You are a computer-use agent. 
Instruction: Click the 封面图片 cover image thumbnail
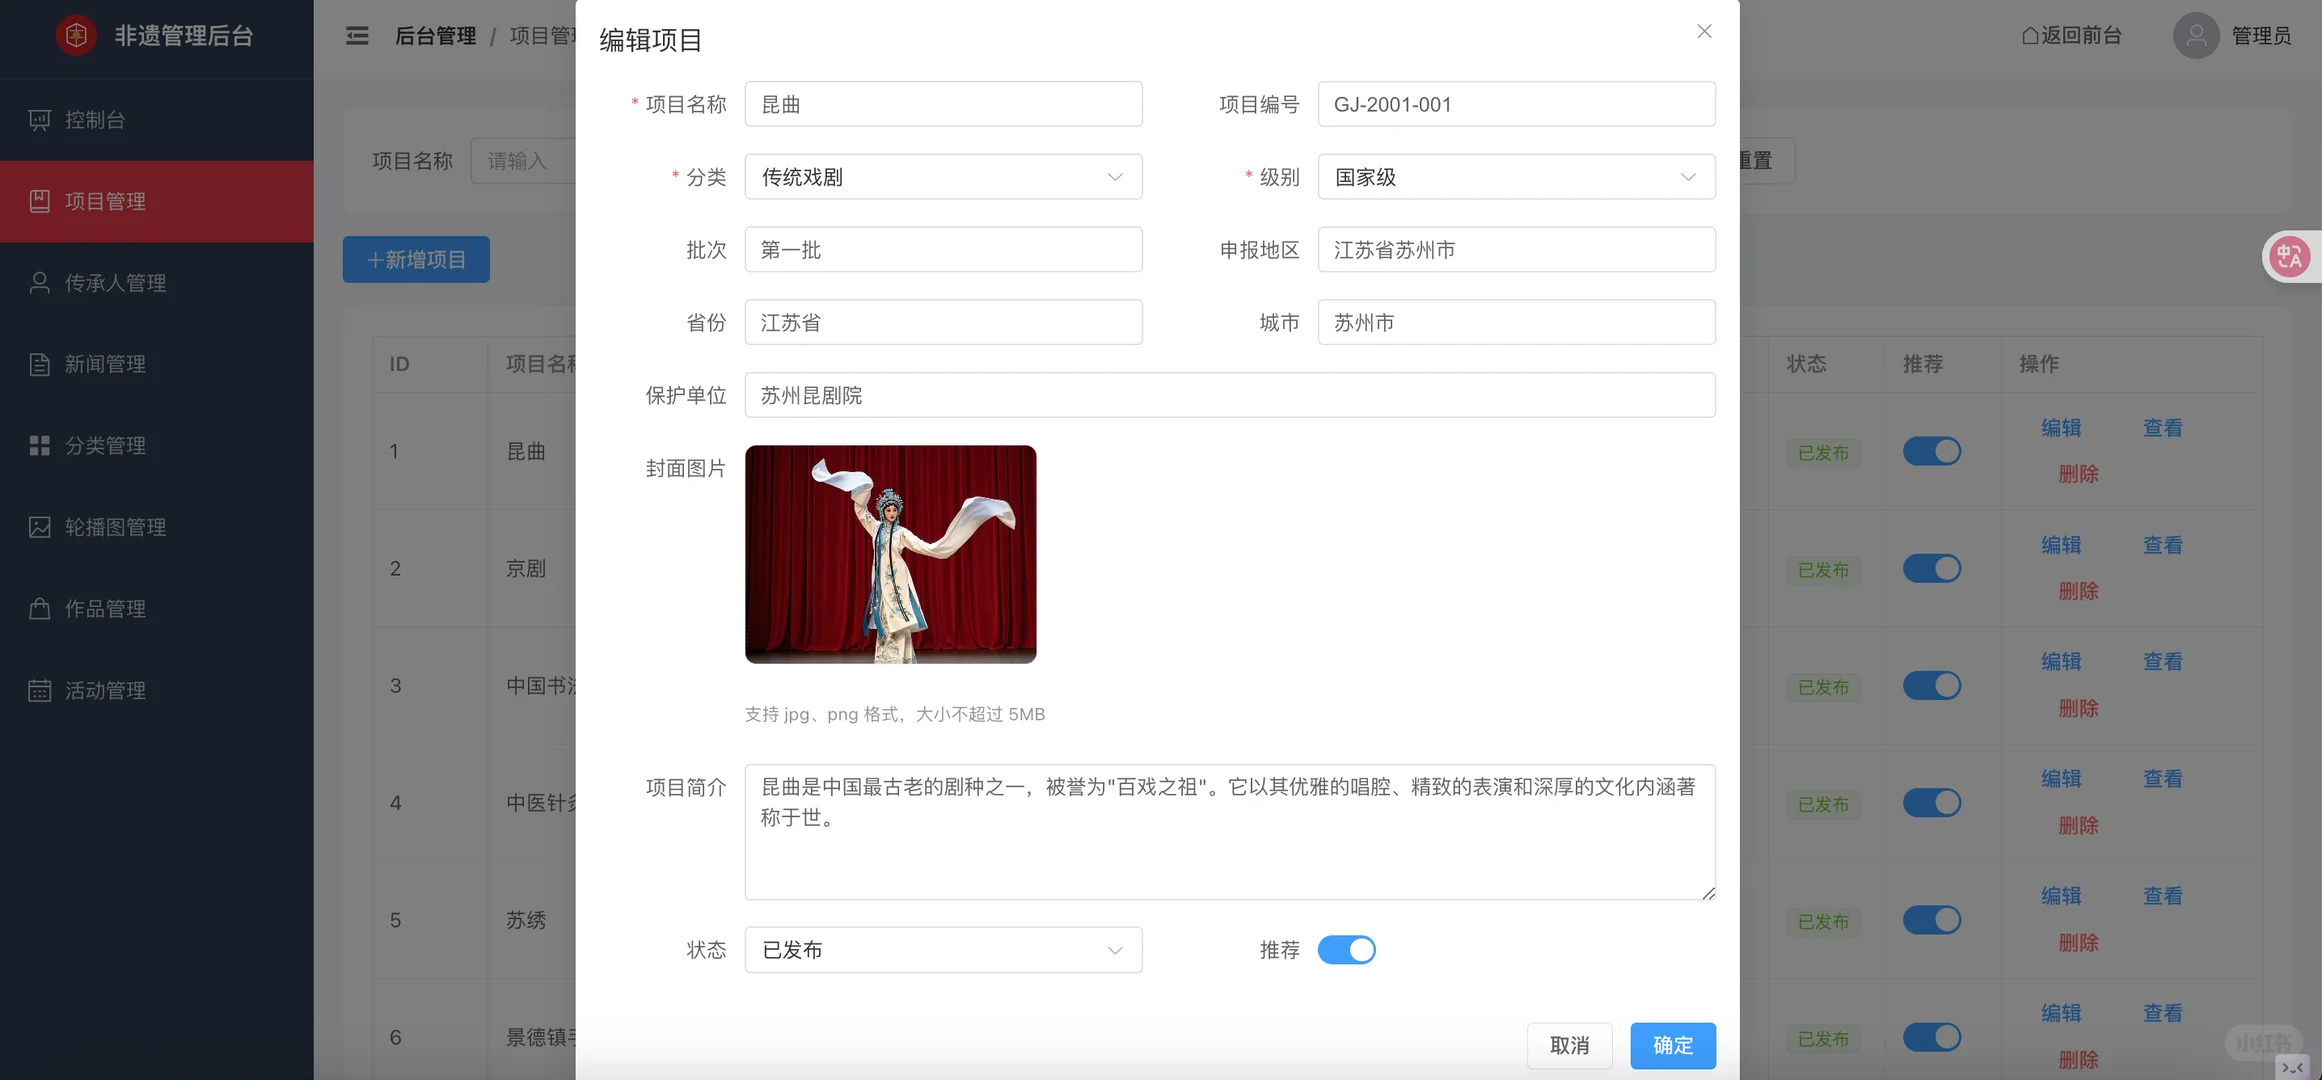tap(890, 554)
